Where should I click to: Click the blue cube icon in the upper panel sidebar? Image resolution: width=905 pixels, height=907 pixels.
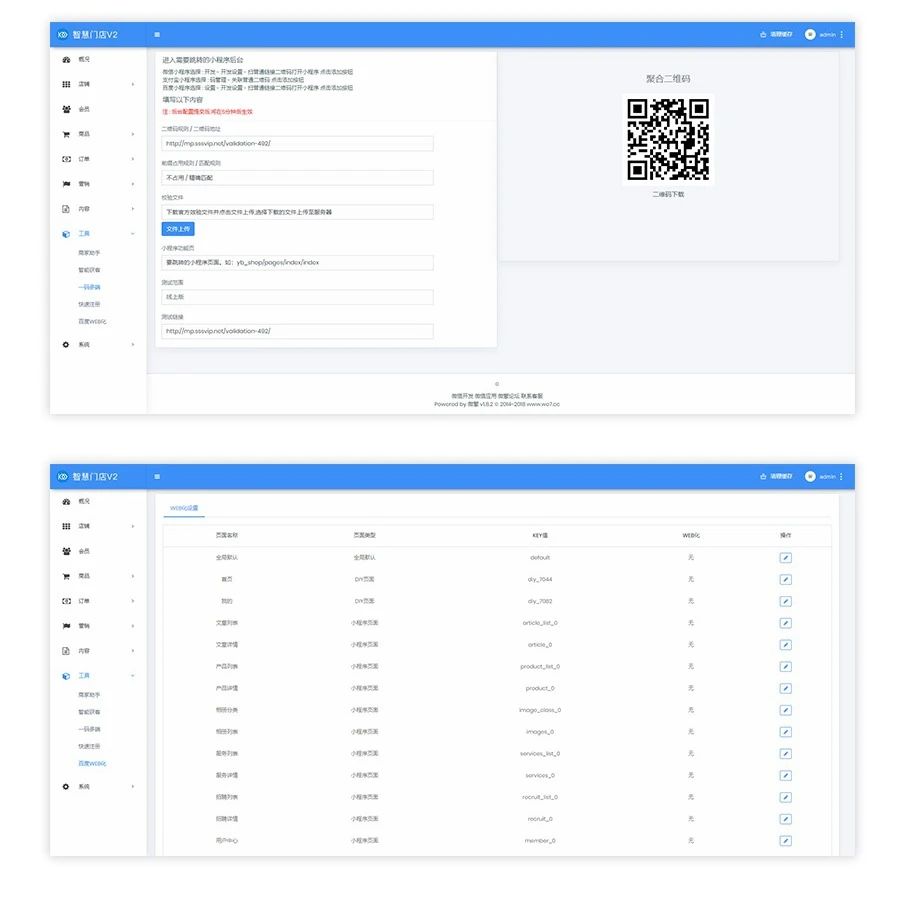coord(66,234)
